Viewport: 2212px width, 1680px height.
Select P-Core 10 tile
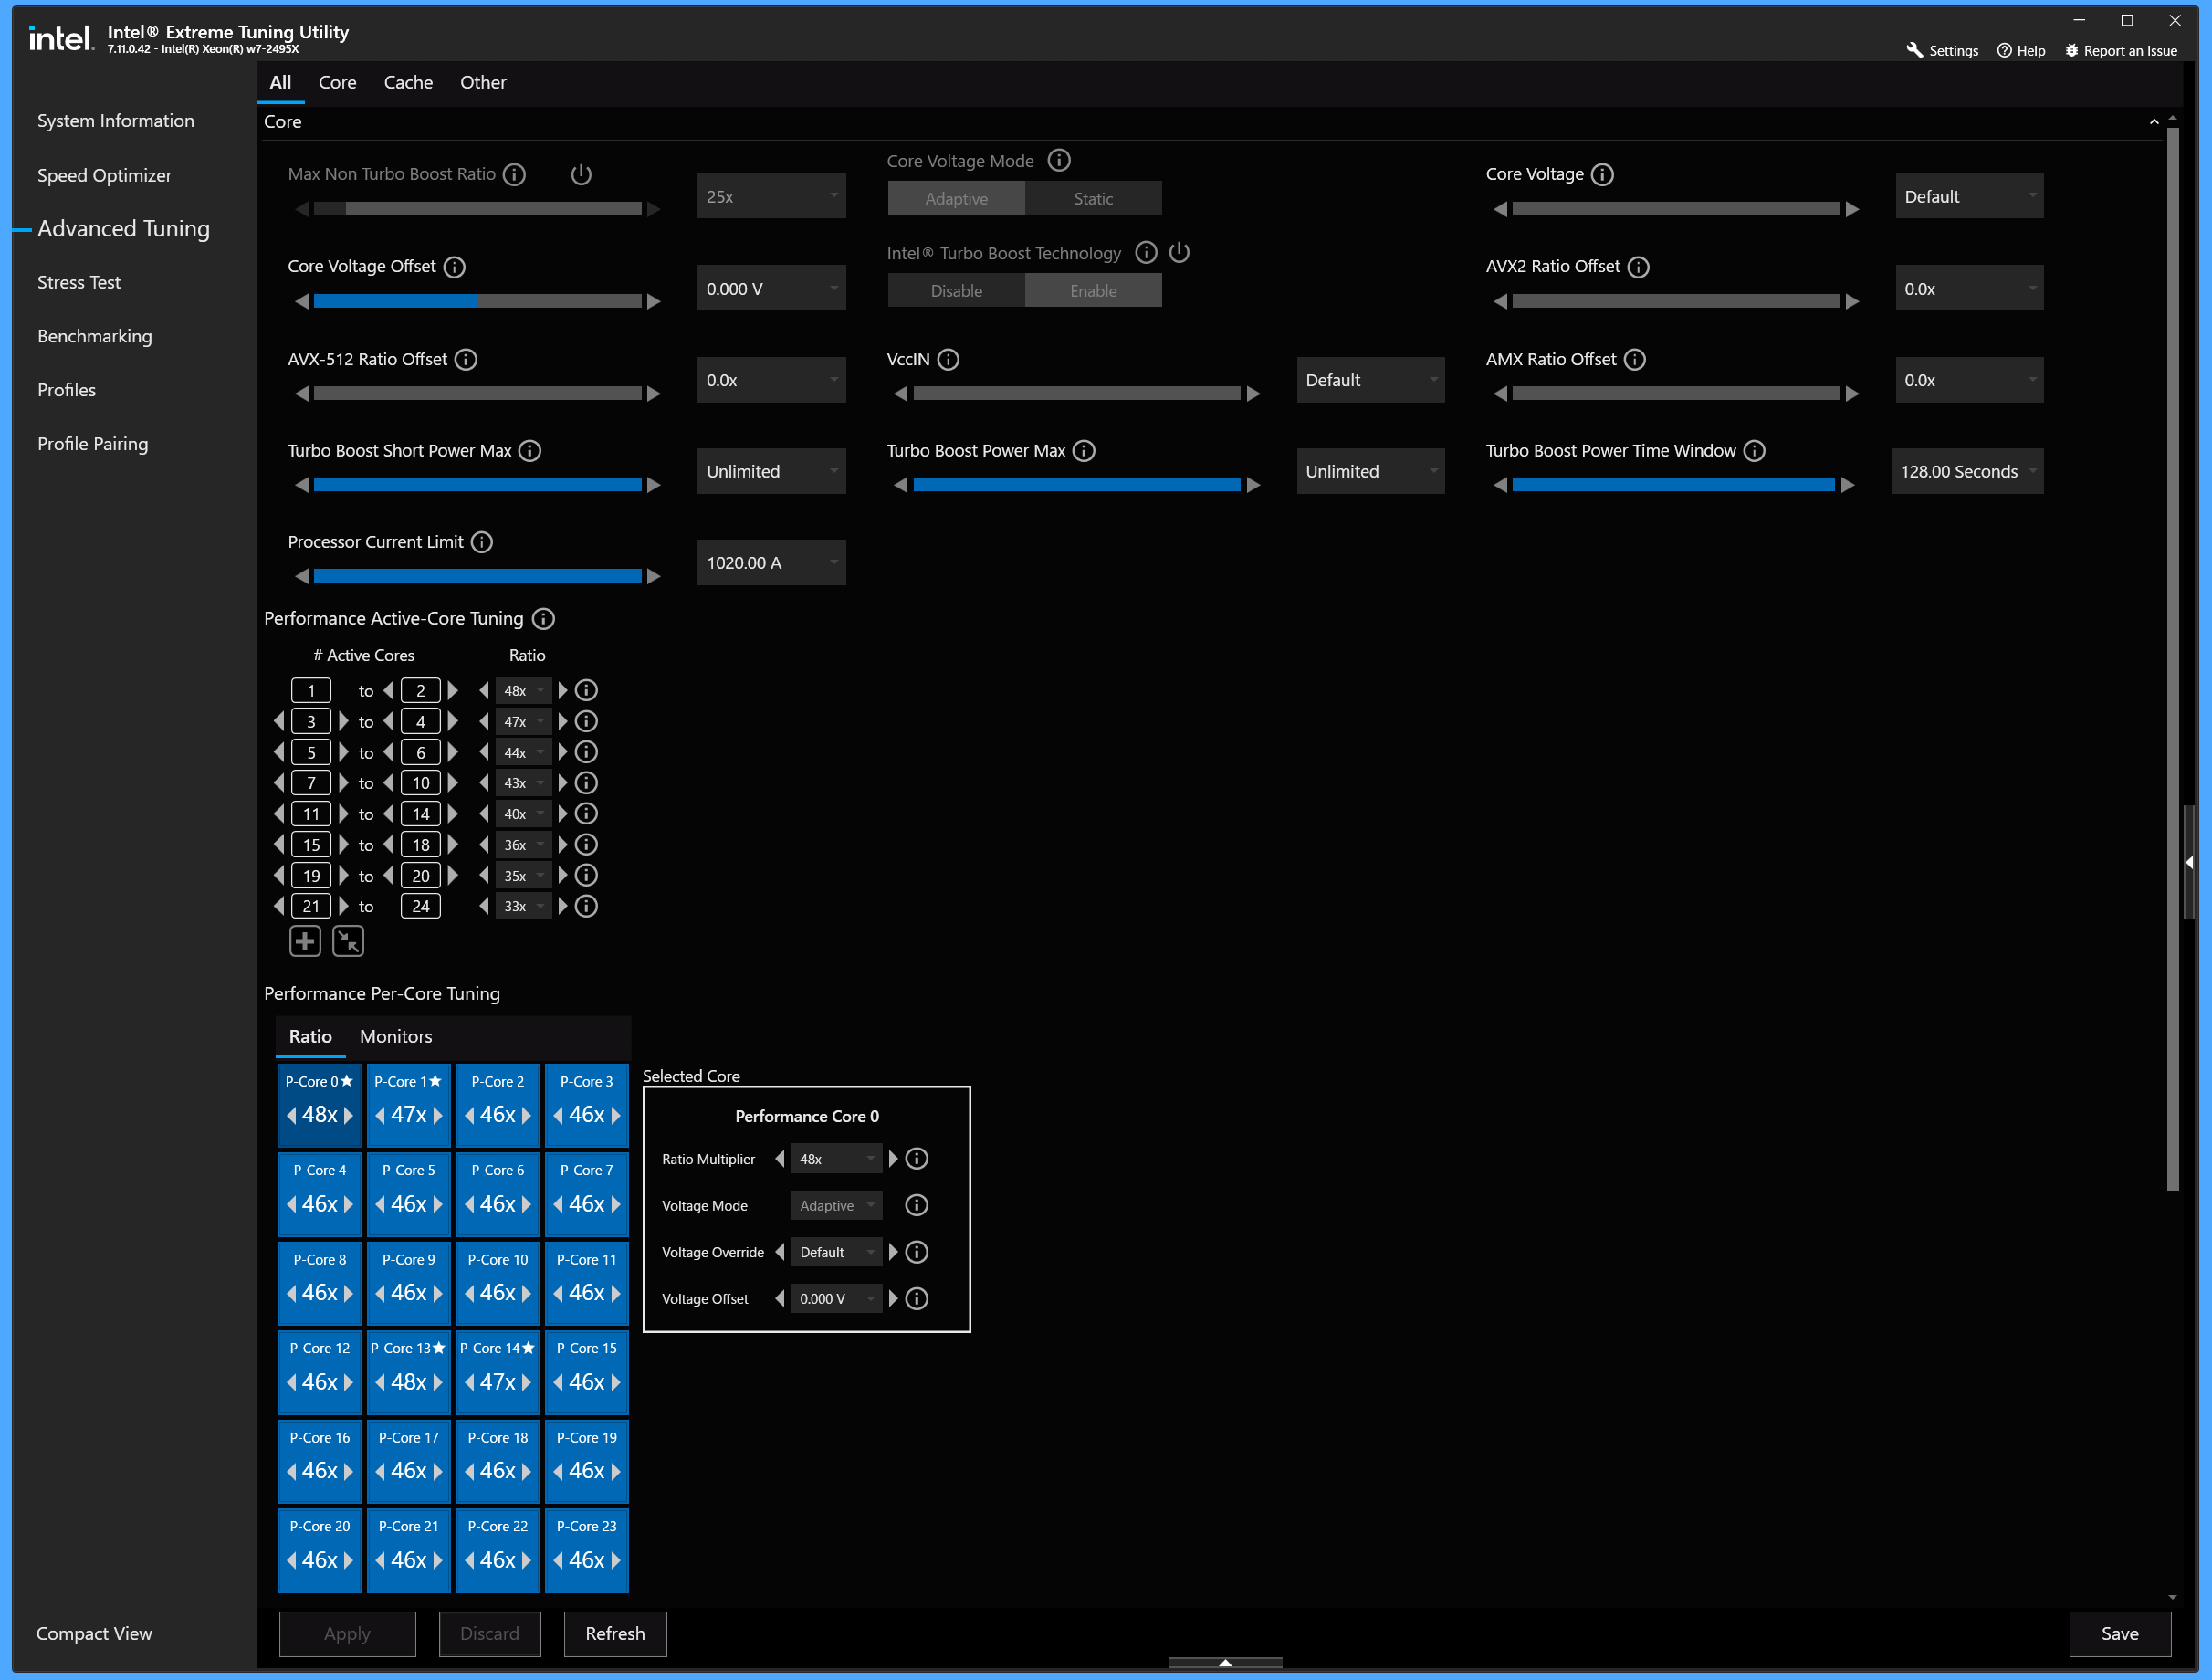pyautogui.click(x=497, y=1283)
